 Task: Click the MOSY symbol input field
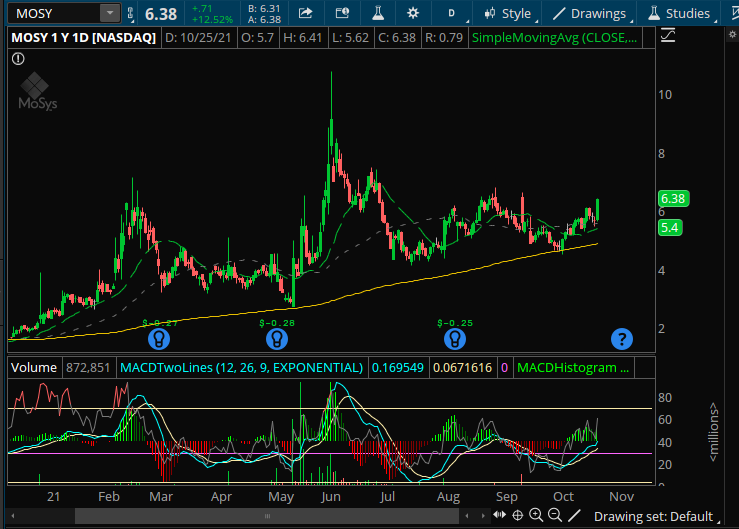tap(54, 14)
